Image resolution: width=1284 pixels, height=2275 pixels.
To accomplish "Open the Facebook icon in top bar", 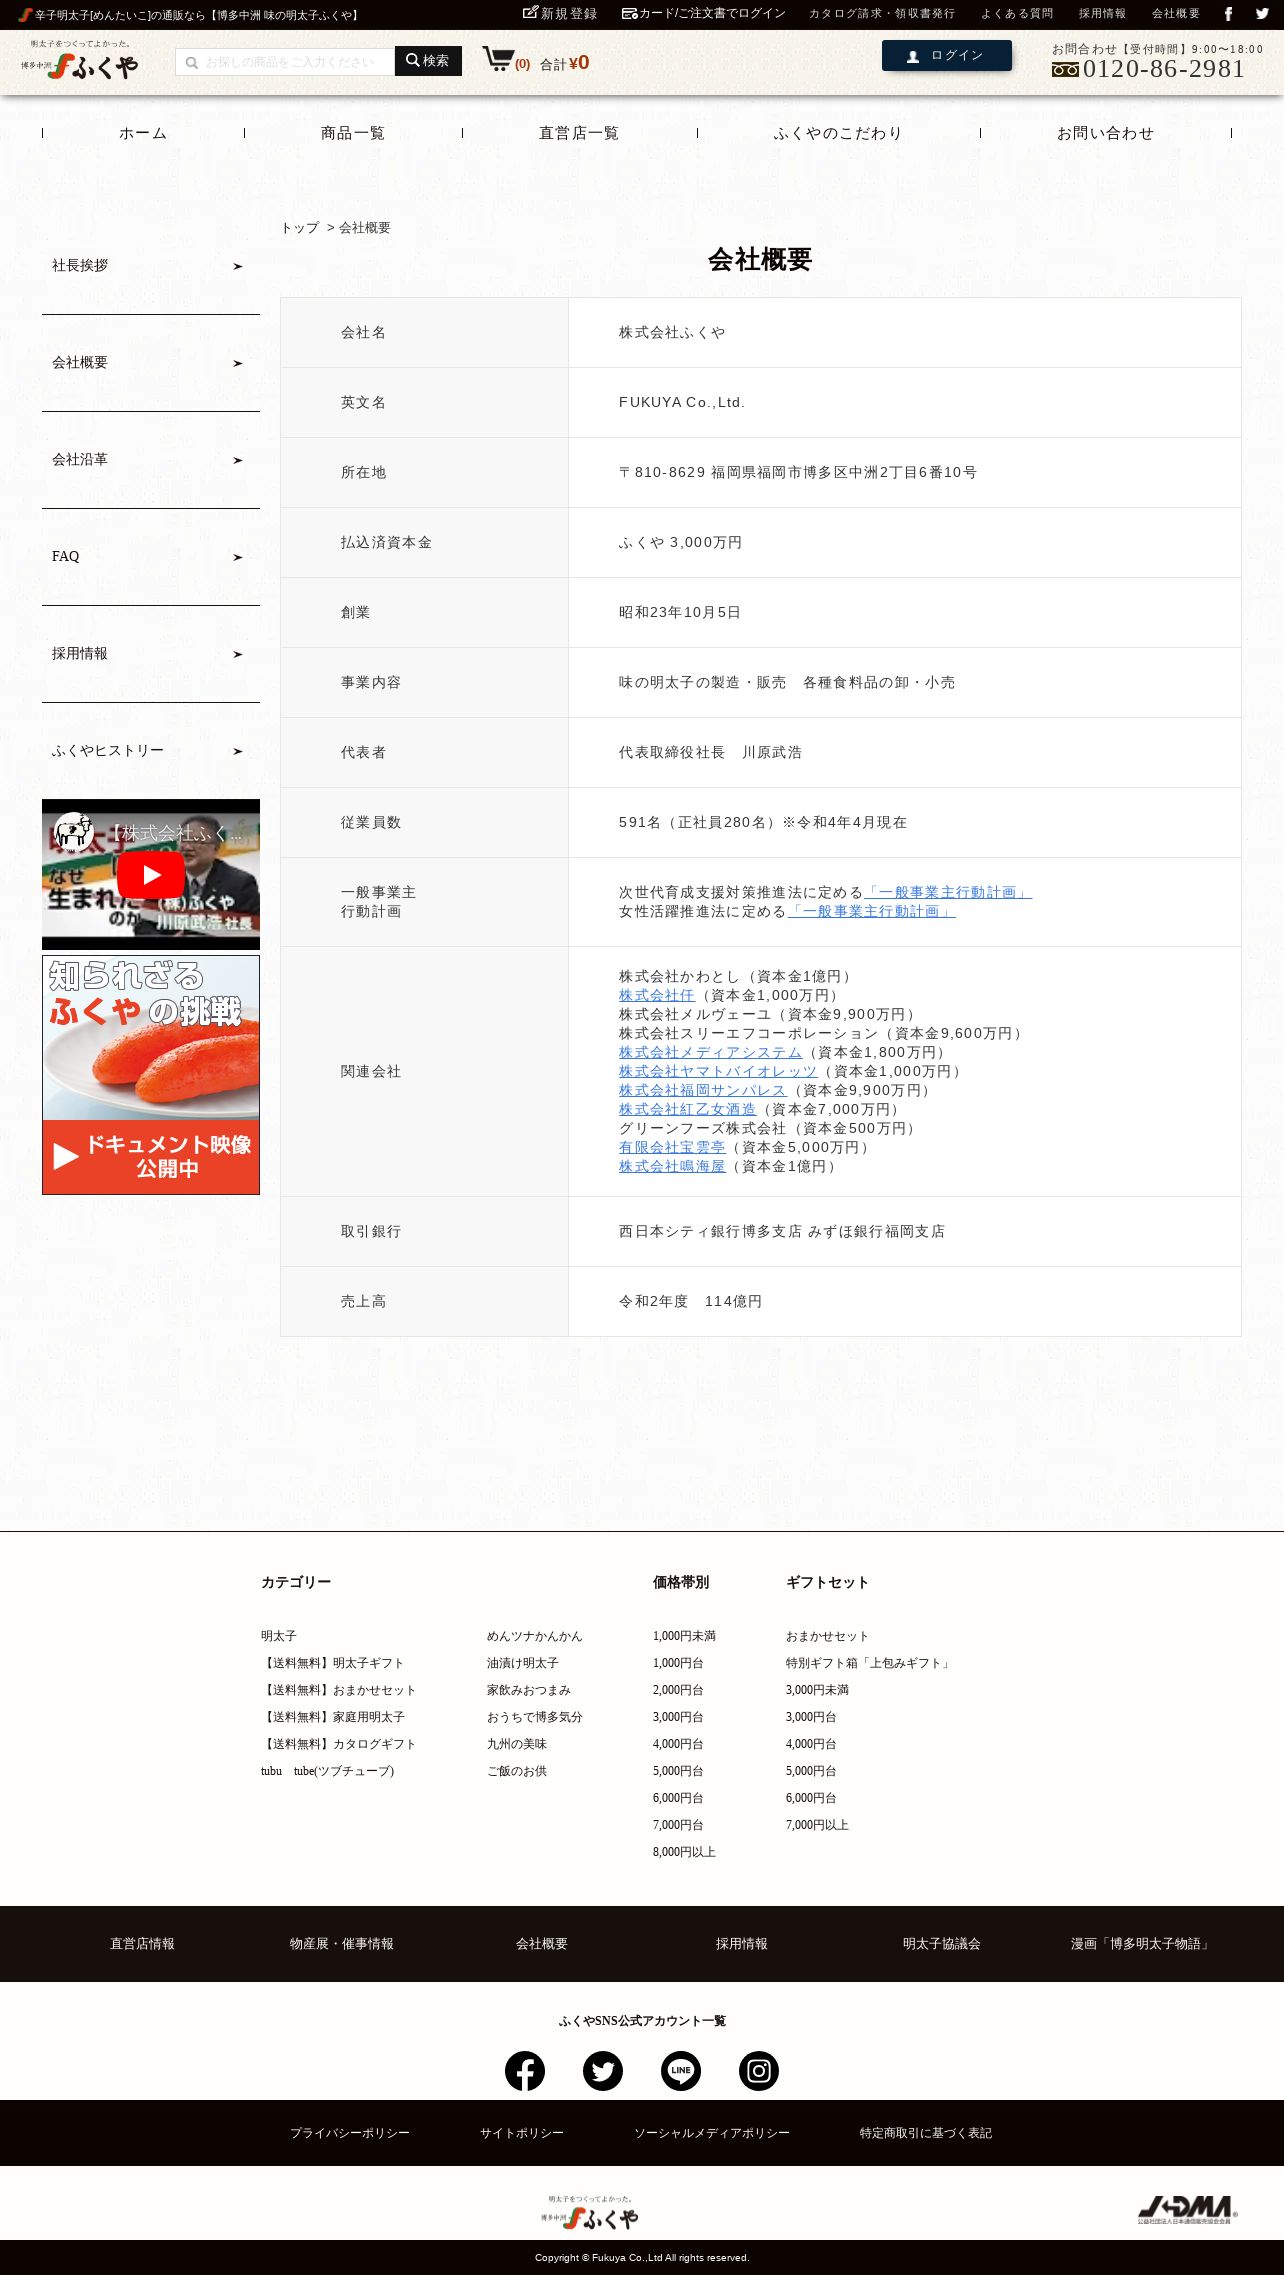I will pos(1229,14).
